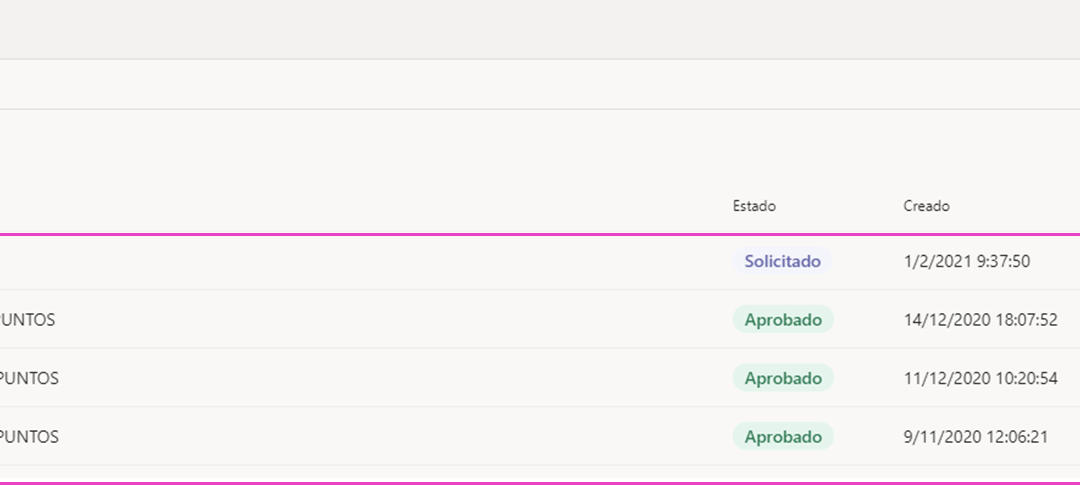Screen dimensions: 1080x485
Task: Open the PUNTOS entry created 9/11/2020
Action: tap(29, 437)
